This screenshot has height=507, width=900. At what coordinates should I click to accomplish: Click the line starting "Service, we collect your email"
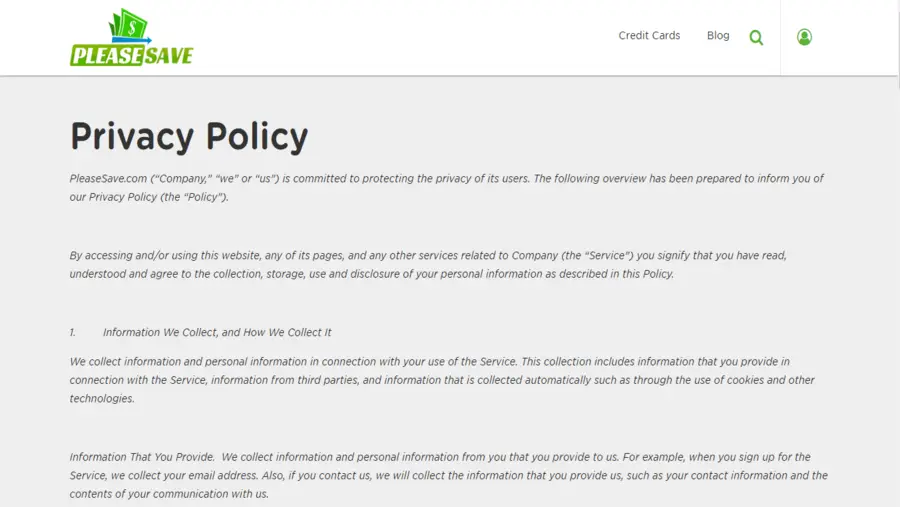pos(448,476)
